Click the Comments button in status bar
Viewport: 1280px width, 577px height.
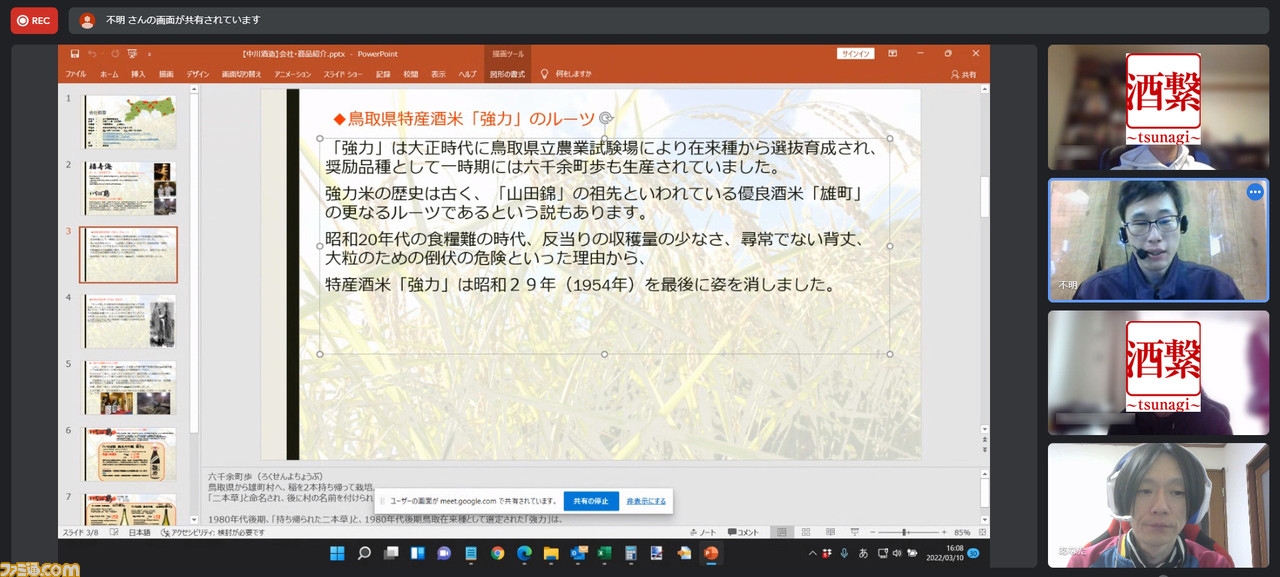click(743, 532)
